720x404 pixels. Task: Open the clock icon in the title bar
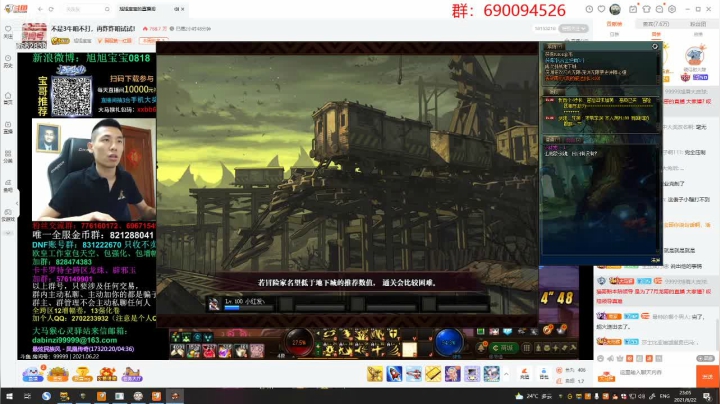[x=589, y=9]
